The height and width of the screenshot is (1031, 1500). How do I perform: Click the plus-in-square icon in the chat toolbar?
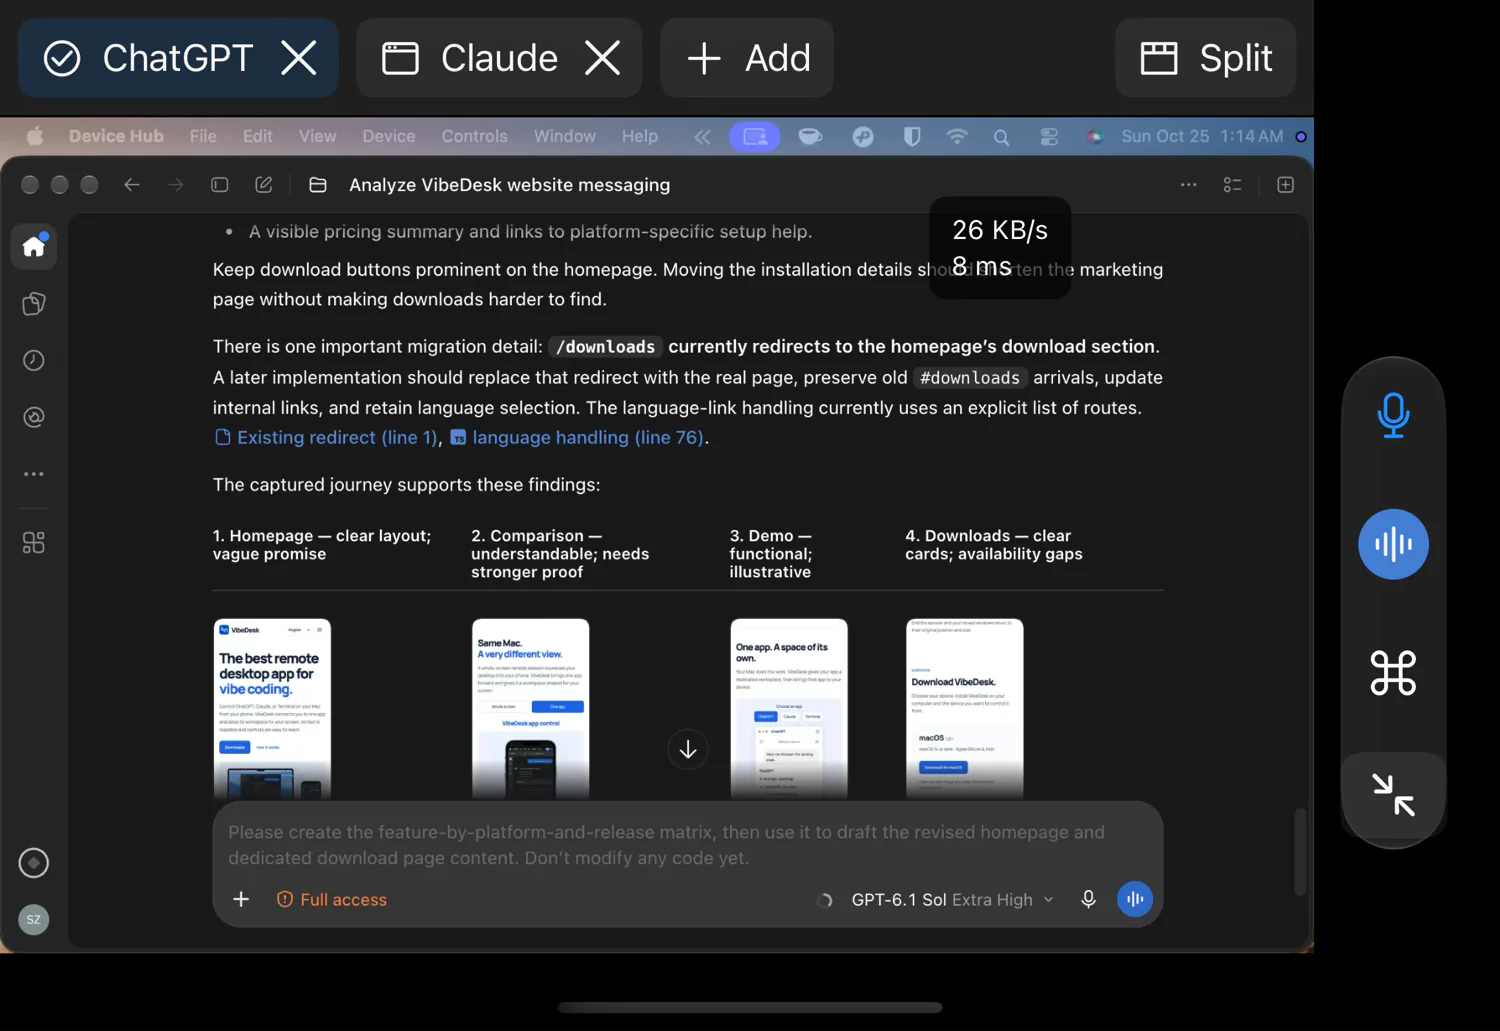pyautogui.click(x=1286, y=185)
